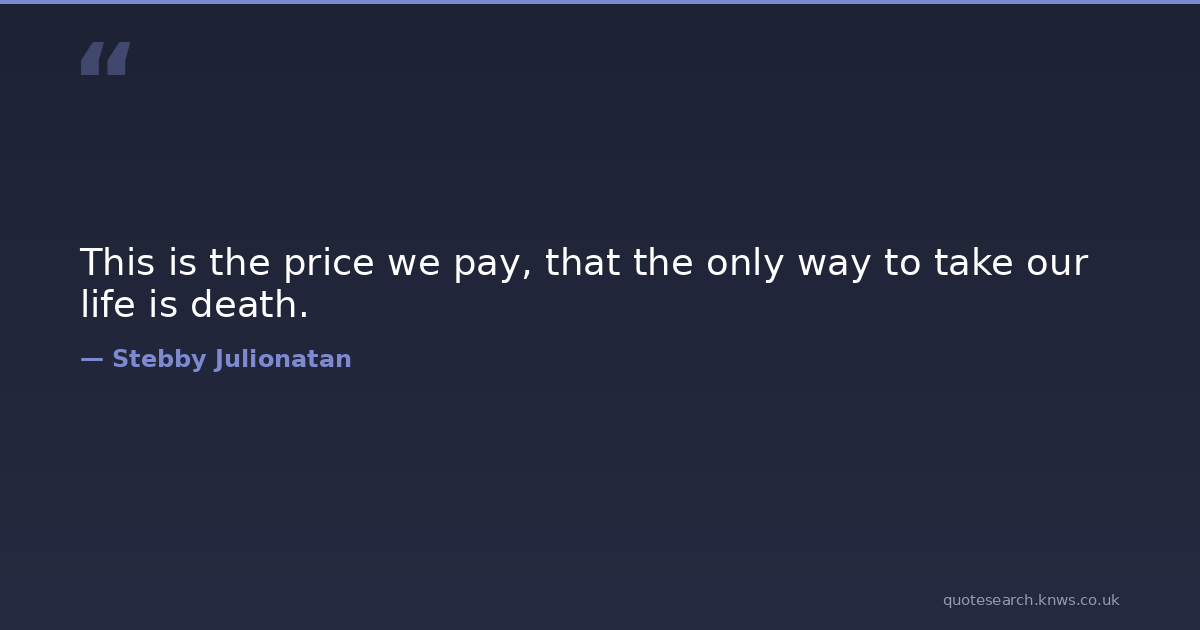
Task: Click the word "take" in the quote
Action: [x=974, y=263]
